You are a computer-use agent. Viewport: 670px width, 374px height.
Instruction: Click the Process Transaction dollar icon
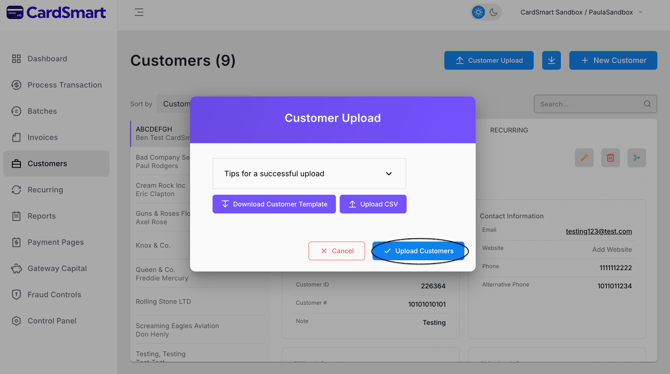16,85
